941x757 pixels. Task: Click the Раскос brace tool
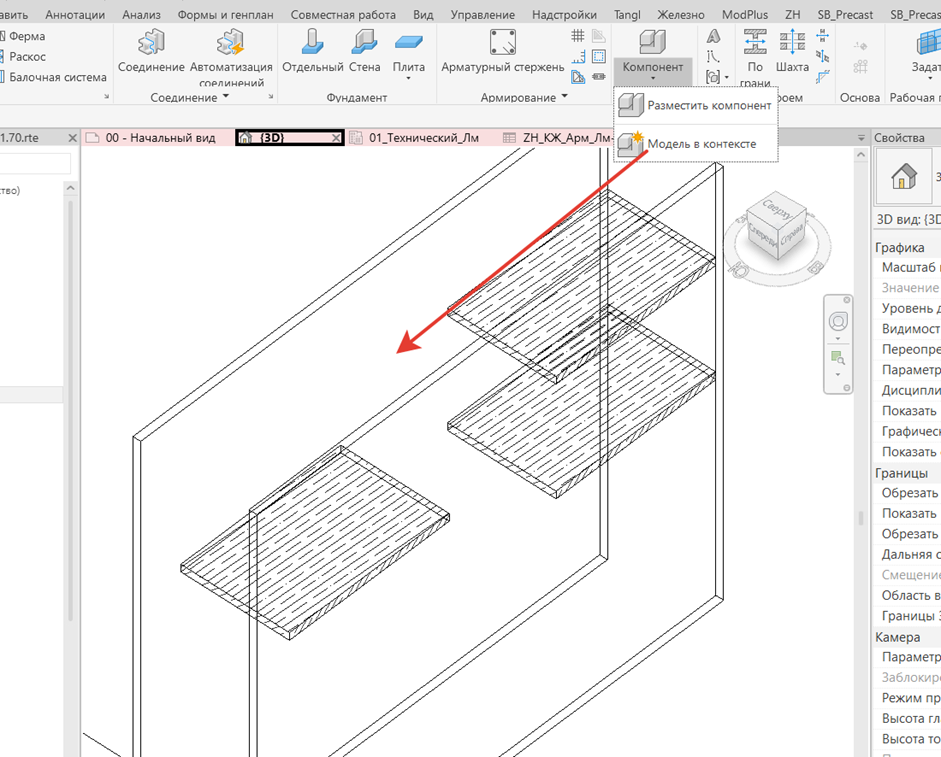[x=23, y=56]
